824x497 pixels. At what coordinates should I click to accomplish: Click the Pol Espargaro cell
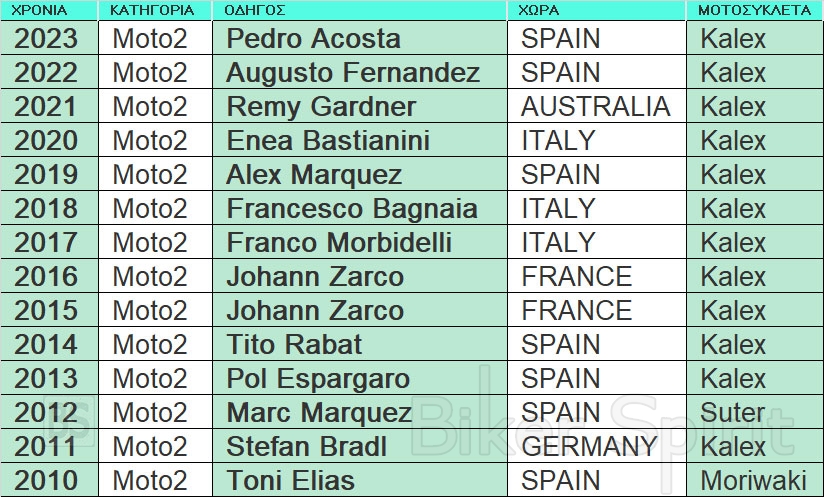point(318,379)
